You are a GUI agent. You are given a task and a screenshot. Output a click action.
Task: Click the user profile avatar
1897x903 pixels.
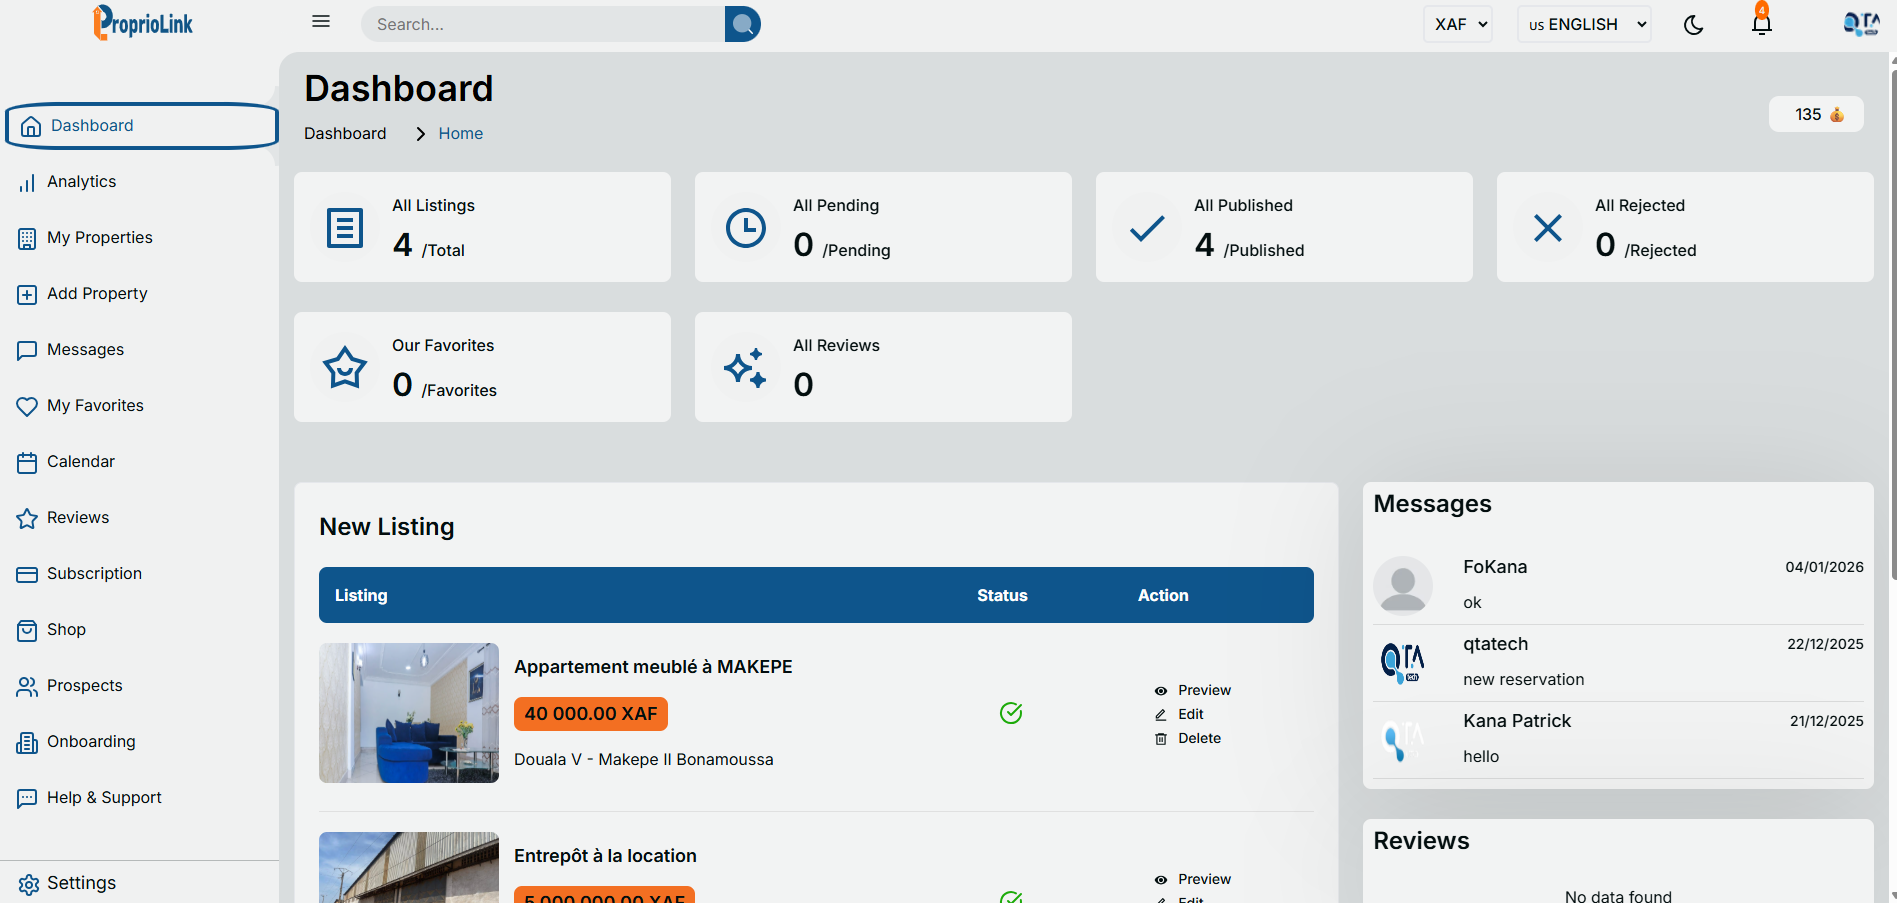(1860, 24)
